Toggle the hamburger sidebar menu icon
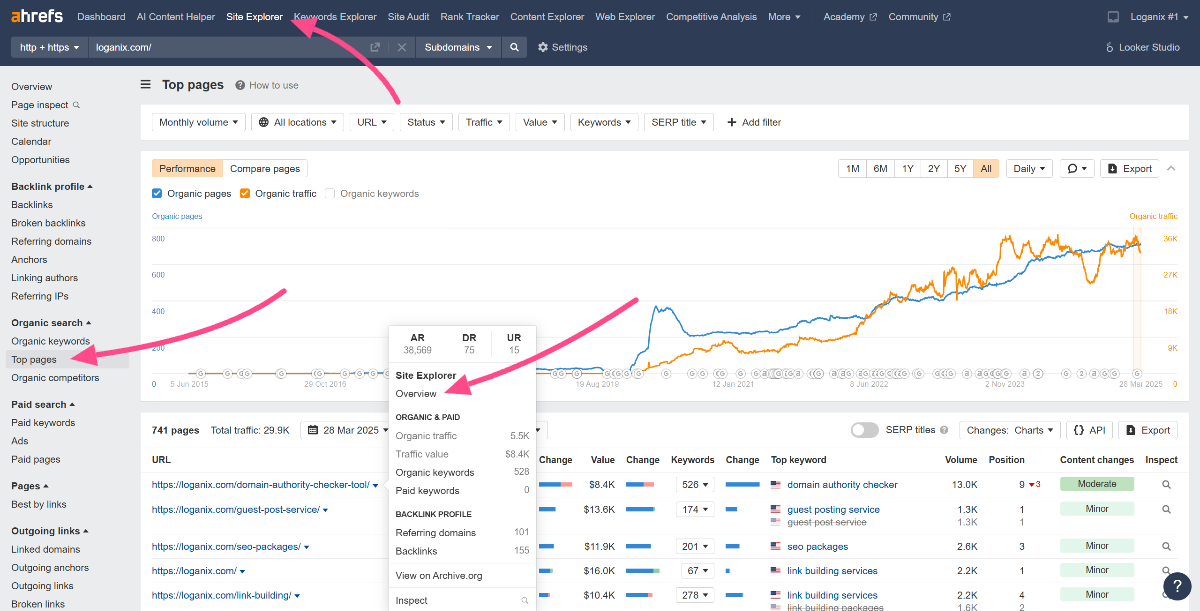Viewport: 1200px width, 611px height. click(x=146, y=85)
